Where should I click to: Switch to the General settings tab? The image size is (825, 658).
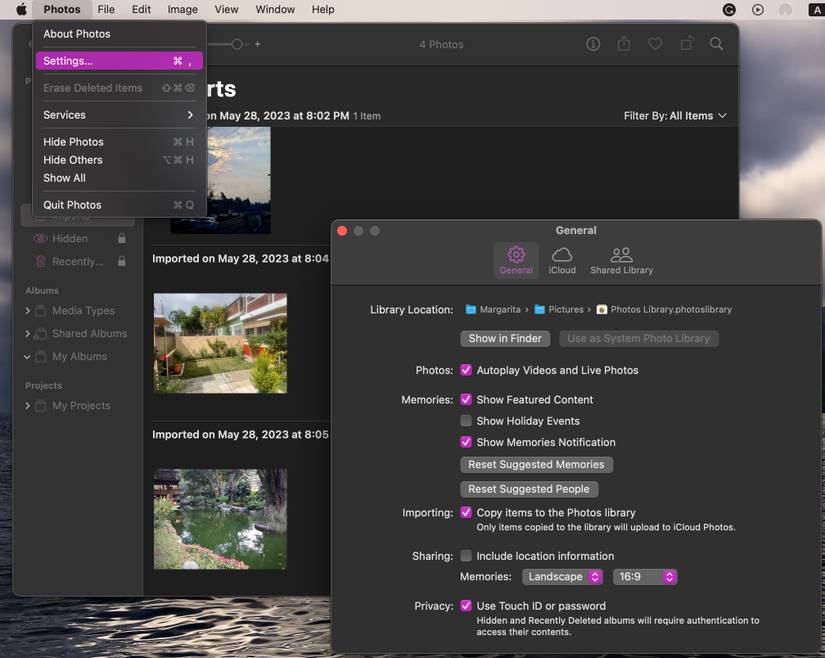tap(516, 260)
